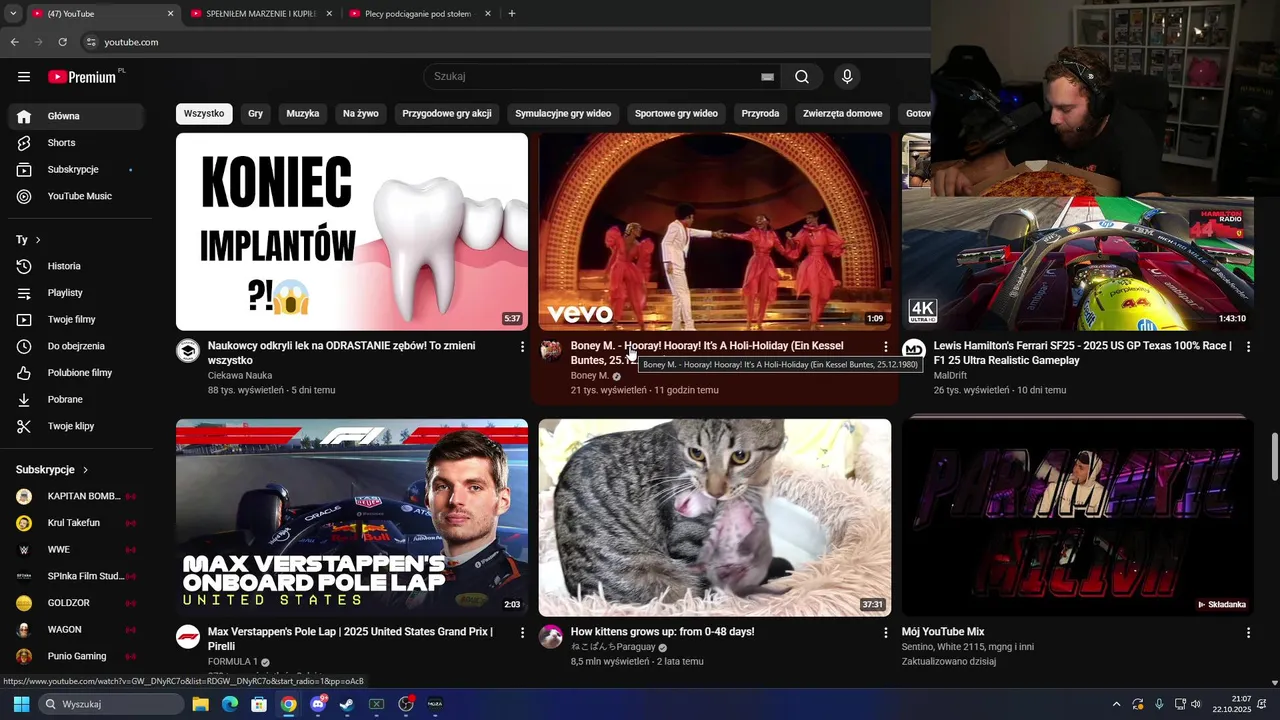Click the YouTube search input field
This screenshot has height=720, width=1280.
595,77
